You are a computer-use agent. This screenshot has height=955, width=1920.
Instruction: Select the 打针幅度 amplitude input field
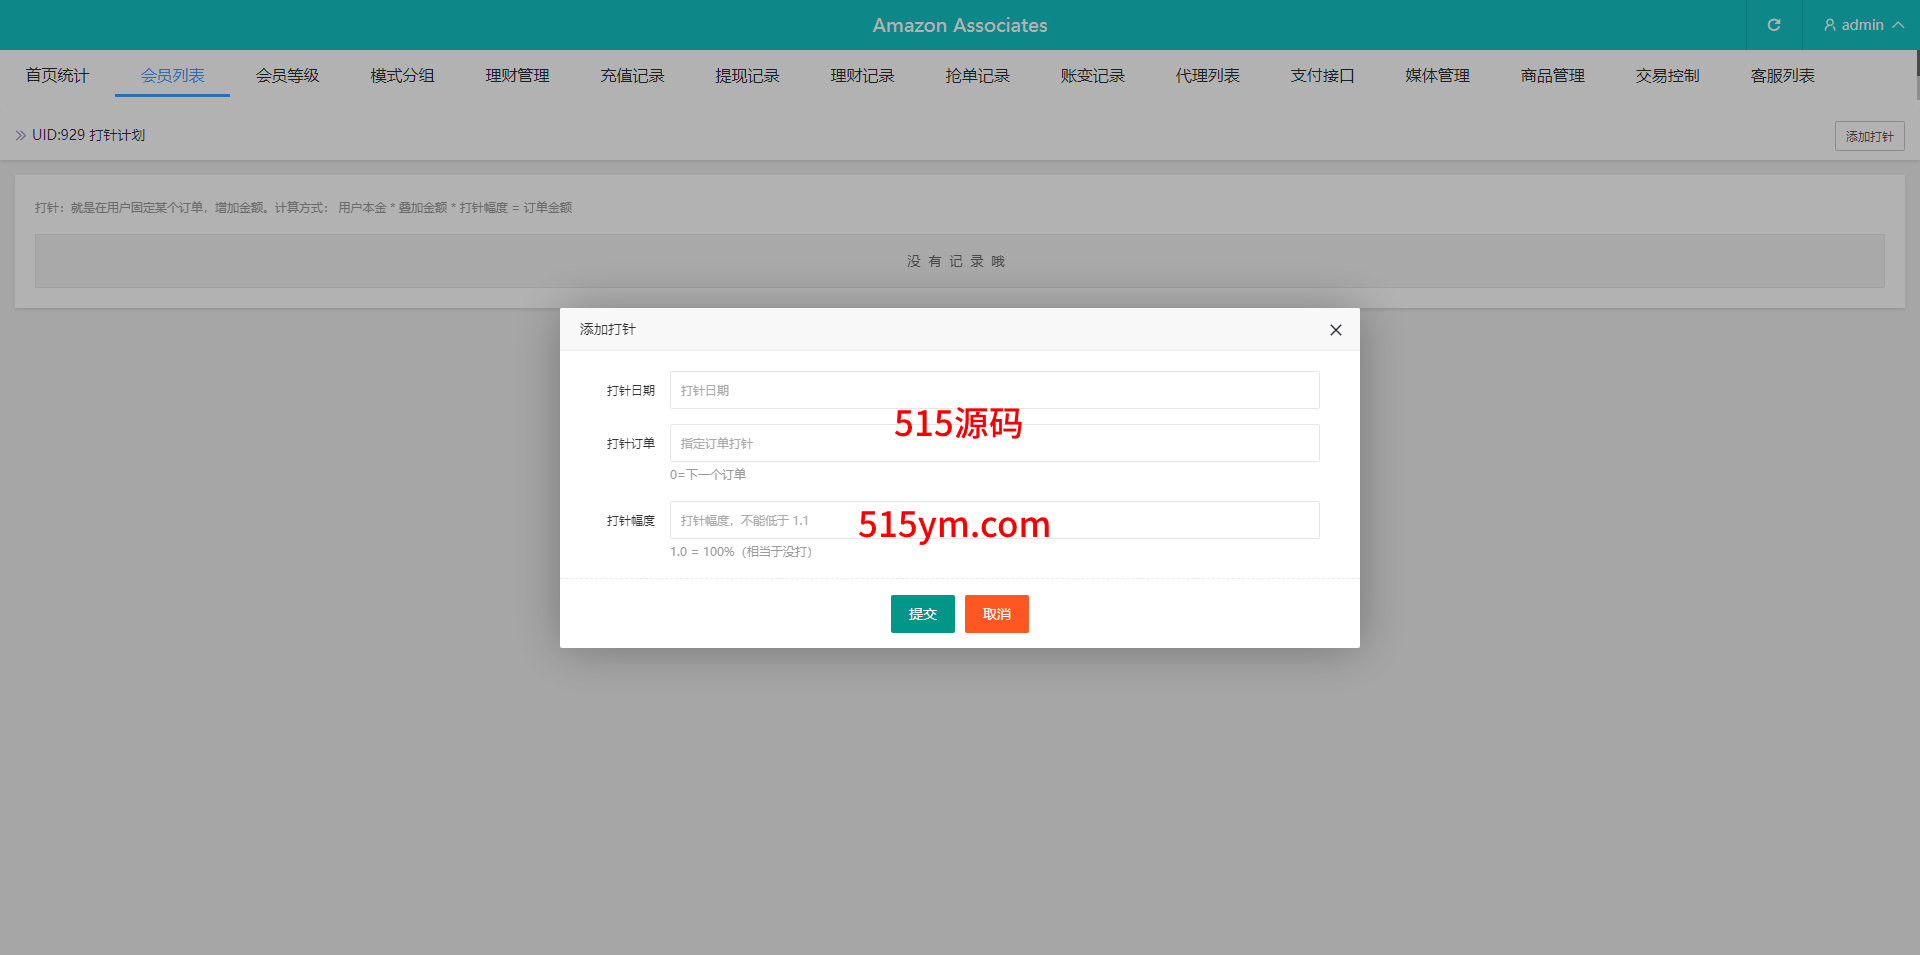pyautogui.click(x=994, y=520)
